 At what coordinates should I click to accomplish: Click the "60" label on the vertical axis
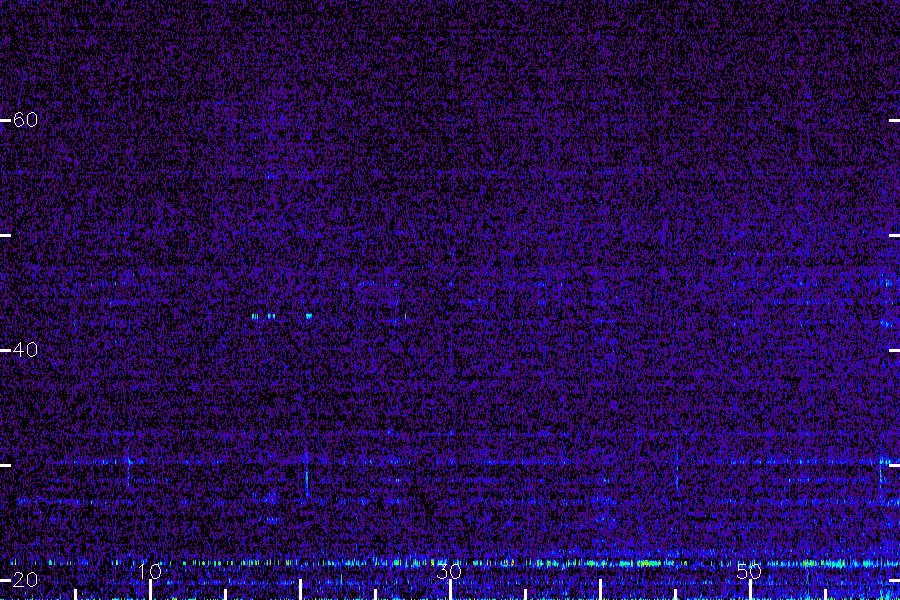click(25, 120)
